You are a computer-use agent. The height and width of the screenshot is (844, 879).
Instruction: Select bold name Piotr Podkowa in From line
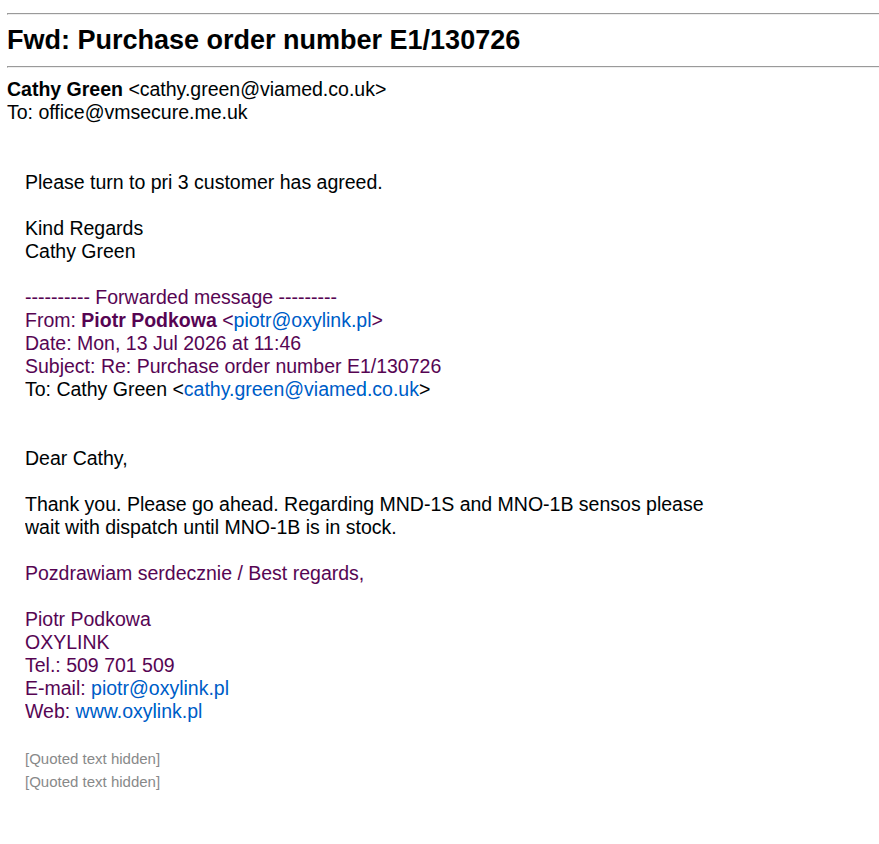149,321
